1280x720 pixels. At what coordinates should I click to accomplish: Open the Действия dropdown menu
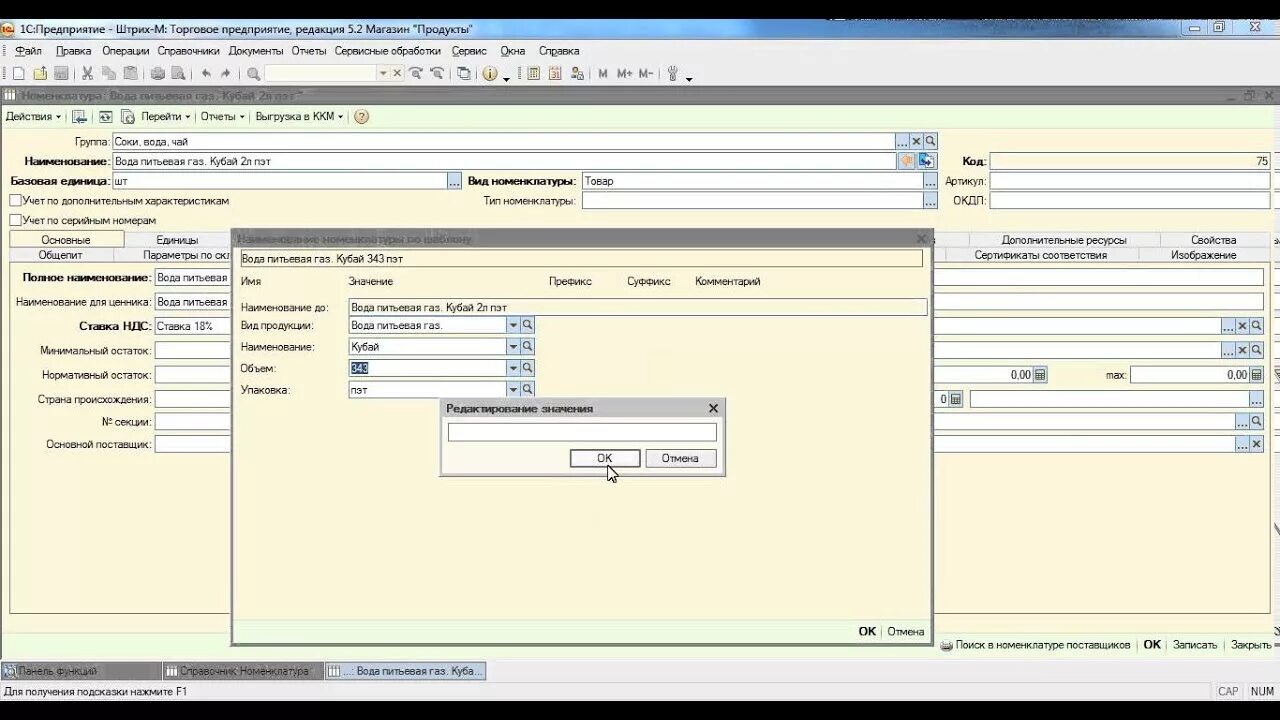coord(33,116)
